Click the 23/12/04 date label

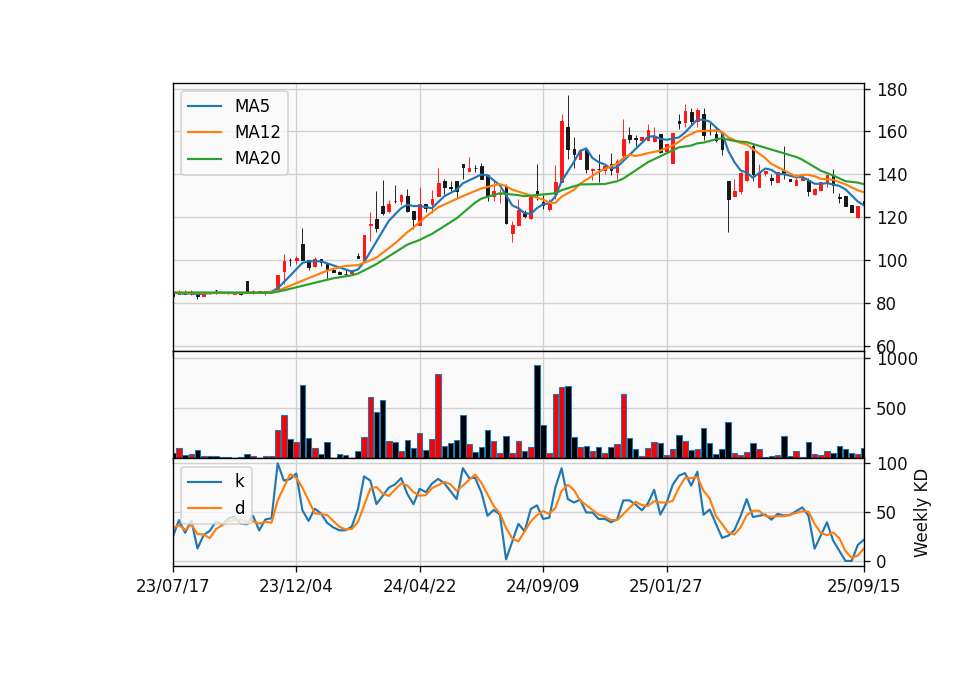tap(296, 586)
